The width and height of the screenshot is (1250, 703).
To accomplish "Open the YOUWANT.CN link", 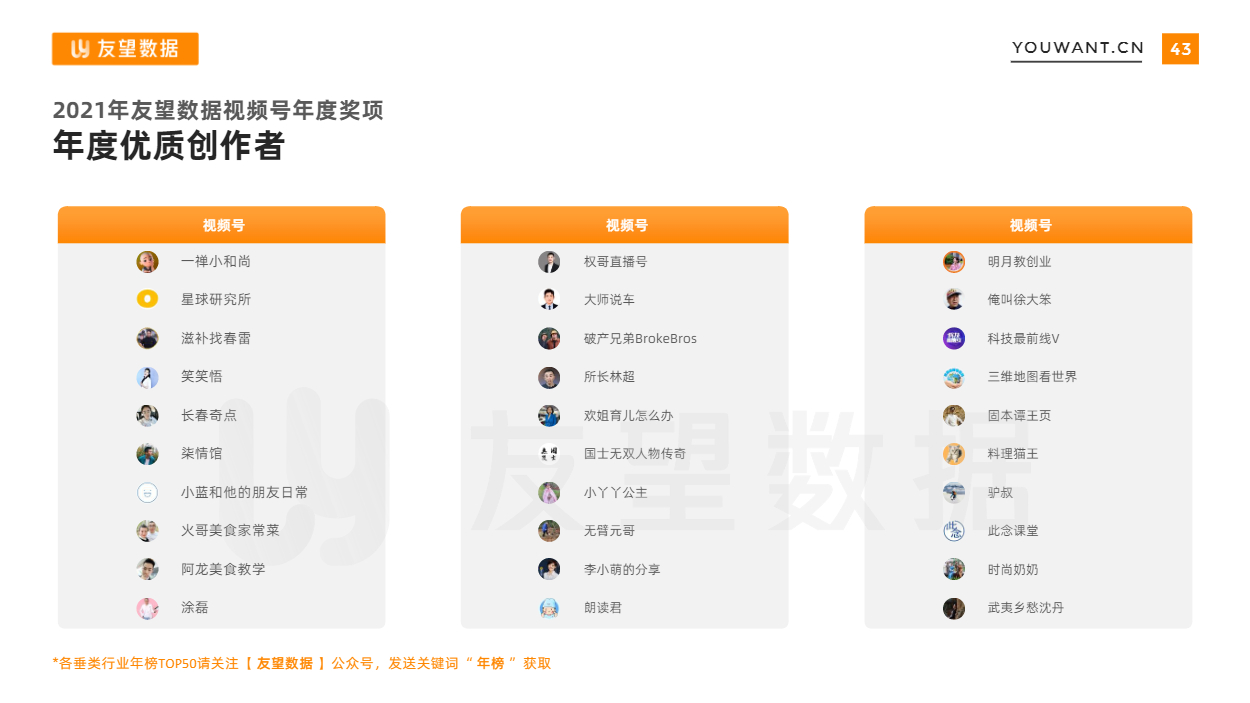I will tap(1077, 48).
